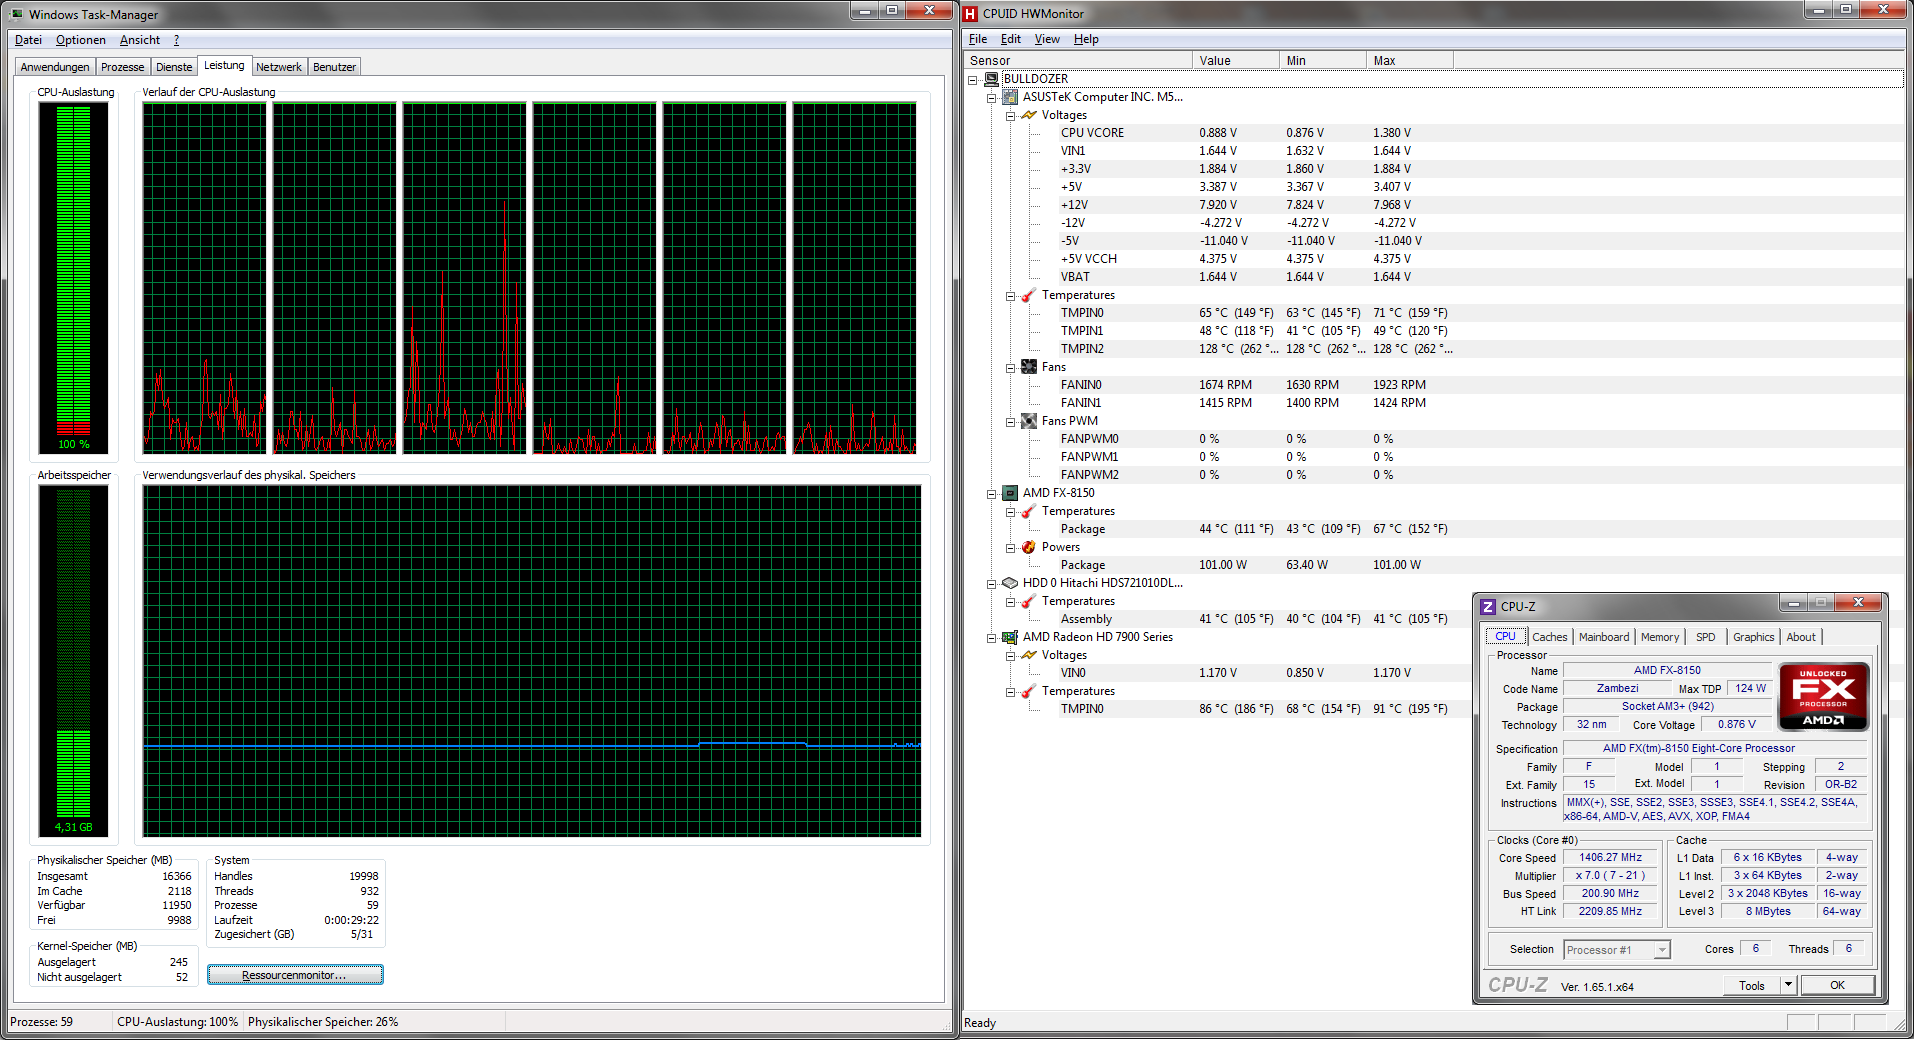Collapse the AMD Radeon HD 7900 Series node
Viewport: 1920px width, 1040px height.
pos(992,637)
